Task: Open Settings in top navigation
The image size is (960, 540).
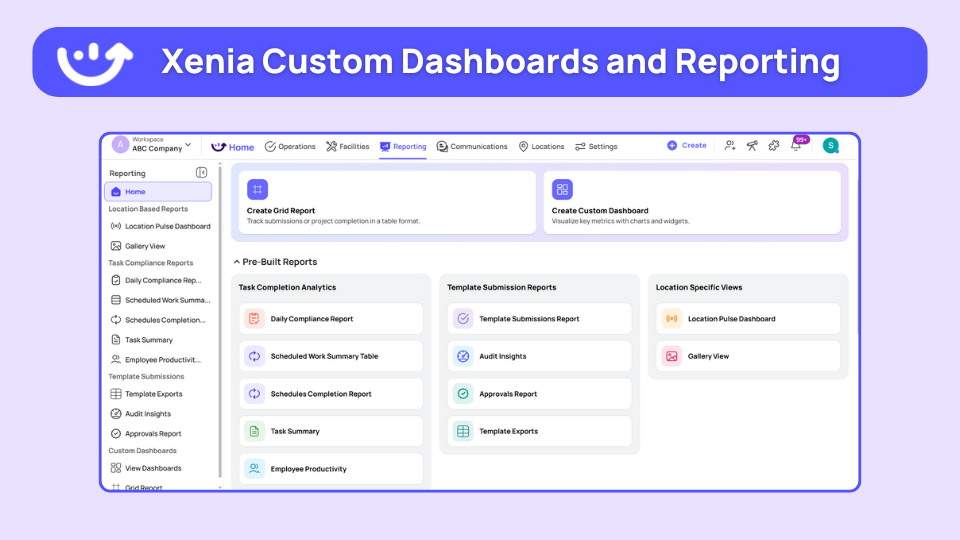Action: pyautogui.click(x=596, y=147)
